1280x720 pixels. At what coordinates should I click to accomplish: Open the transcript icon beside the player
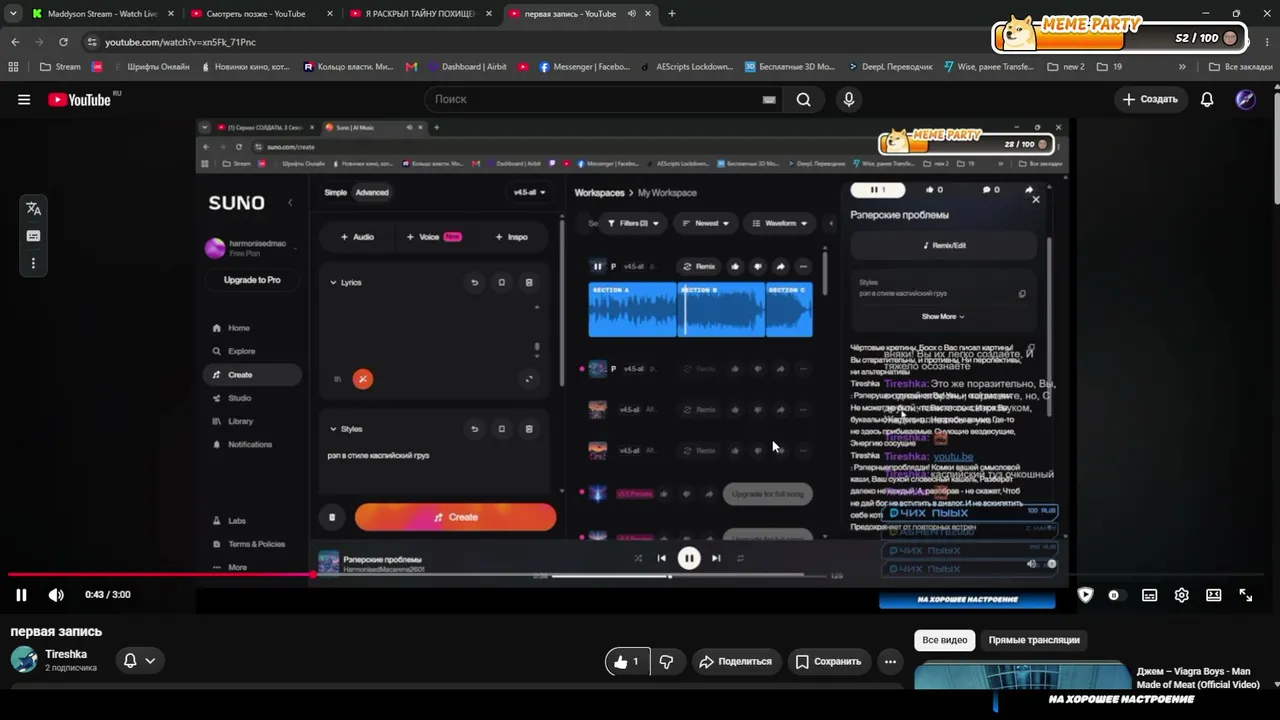33,236
